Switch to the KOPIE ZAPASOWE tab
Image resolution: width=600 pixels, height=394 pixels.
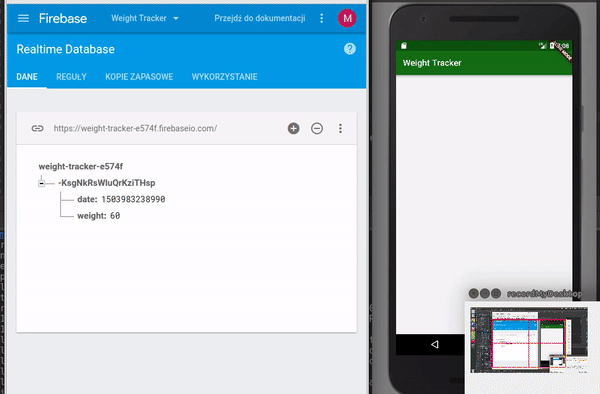[x=139, y=77]
